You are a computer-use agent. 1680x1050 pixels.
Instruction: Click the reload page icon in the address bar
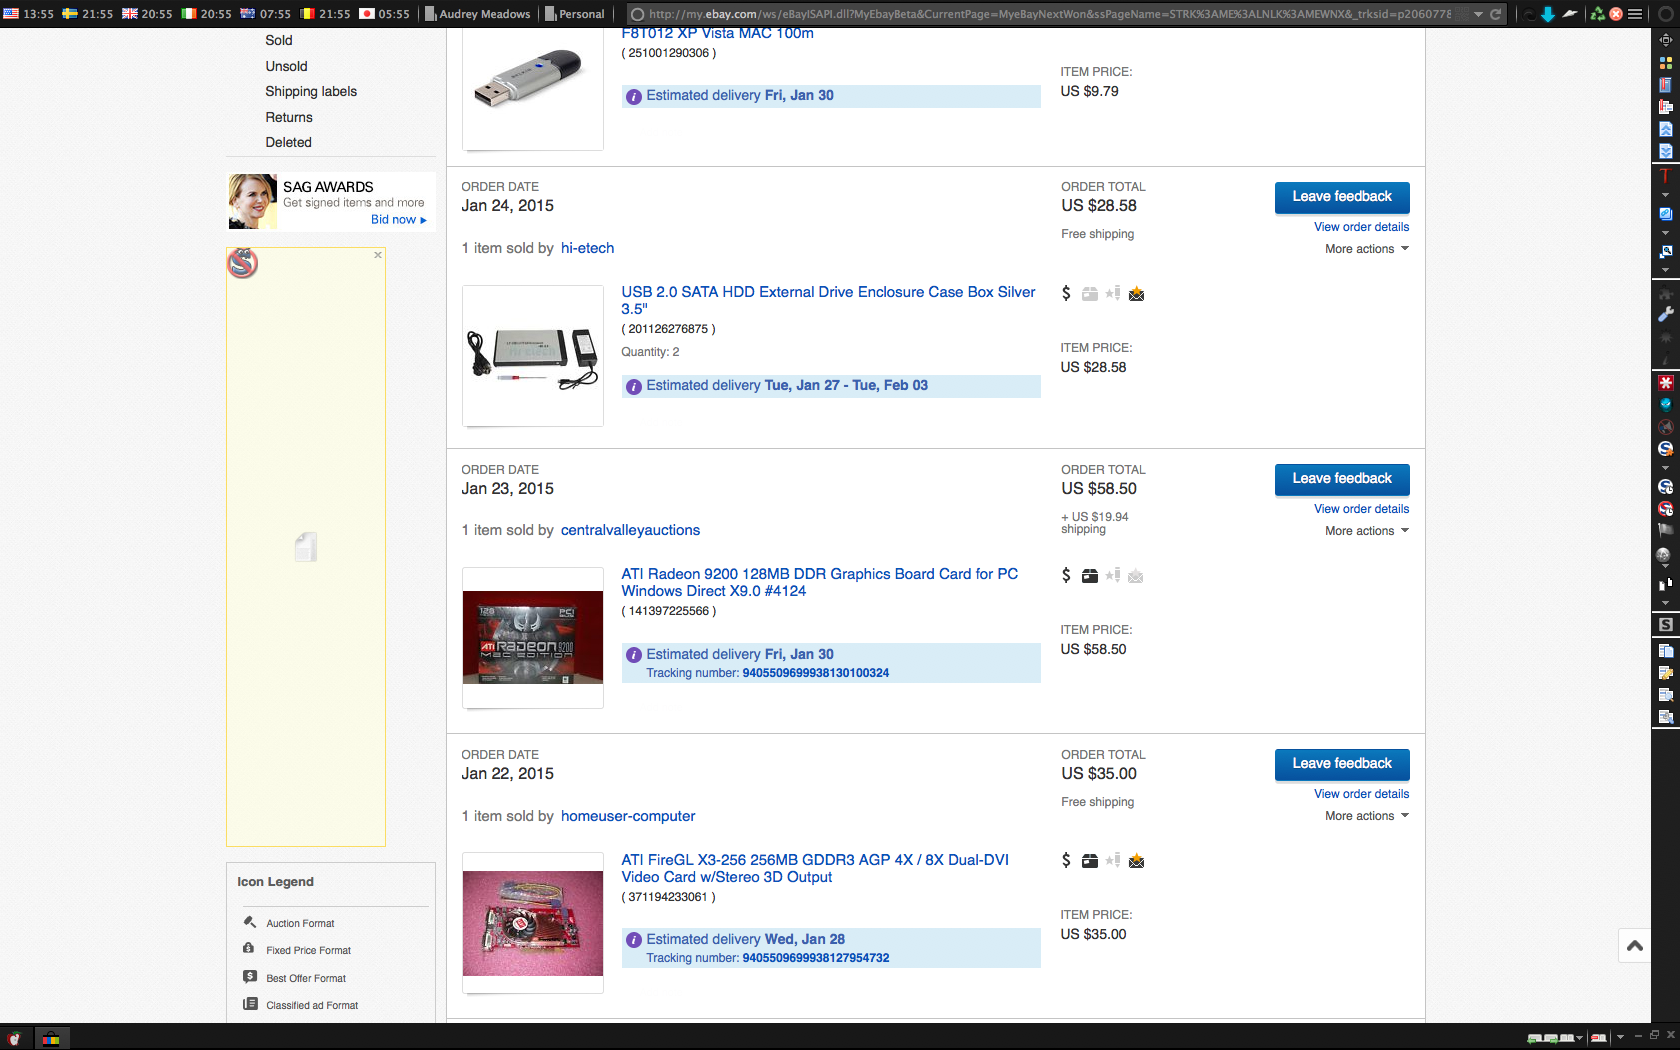click(1495, 15)
